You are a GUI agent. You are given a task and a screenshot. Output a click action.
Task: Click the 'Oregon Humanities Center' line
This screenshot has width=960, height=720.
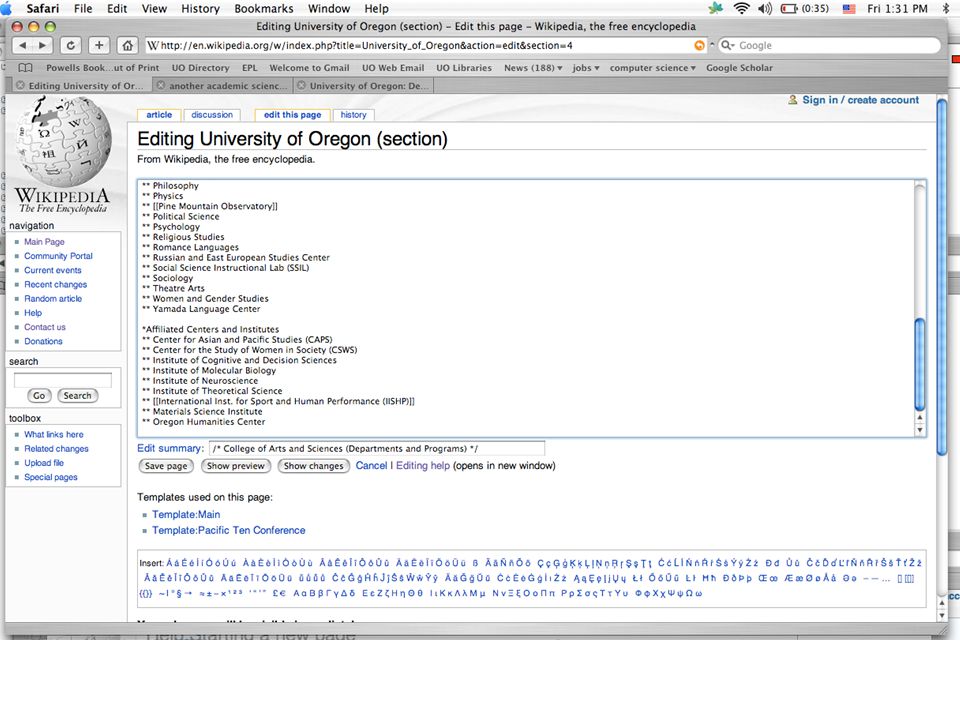click(x=204, y=422)
